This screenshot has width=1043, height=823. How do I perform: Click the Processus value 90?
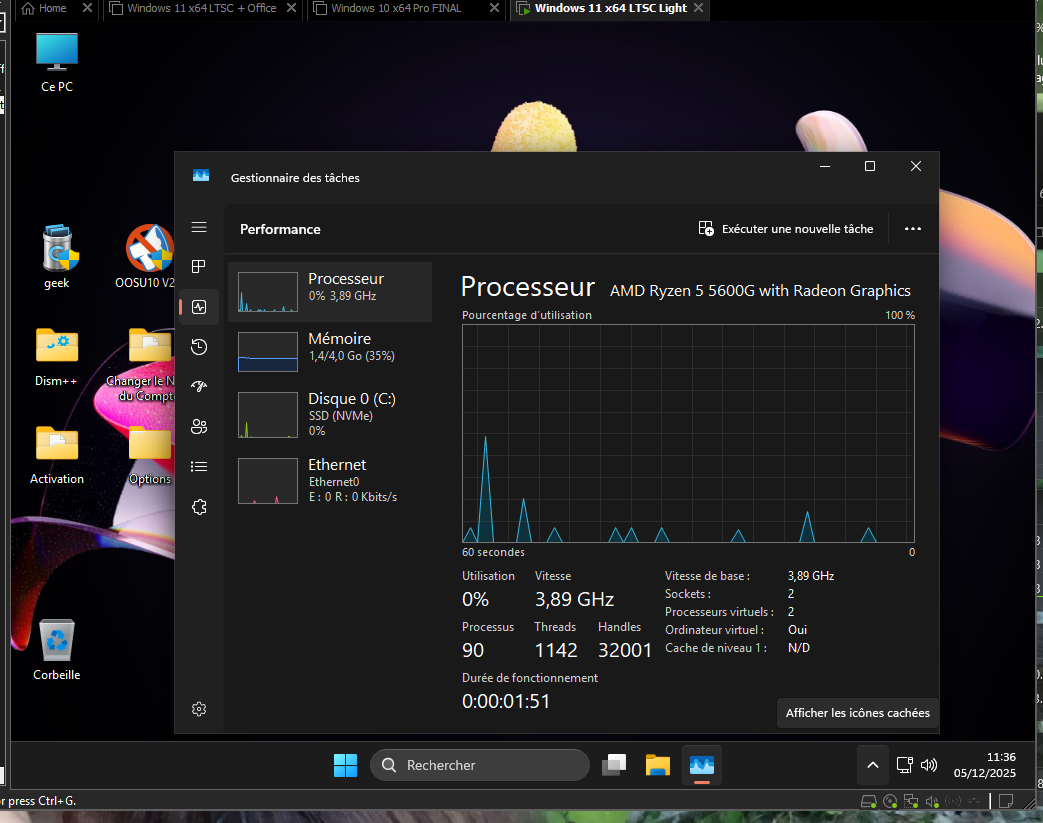coord(473,650)
